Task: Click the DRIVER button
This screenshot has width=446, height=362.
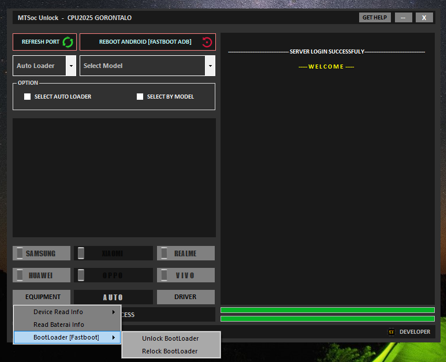Action: pos(186,297)
